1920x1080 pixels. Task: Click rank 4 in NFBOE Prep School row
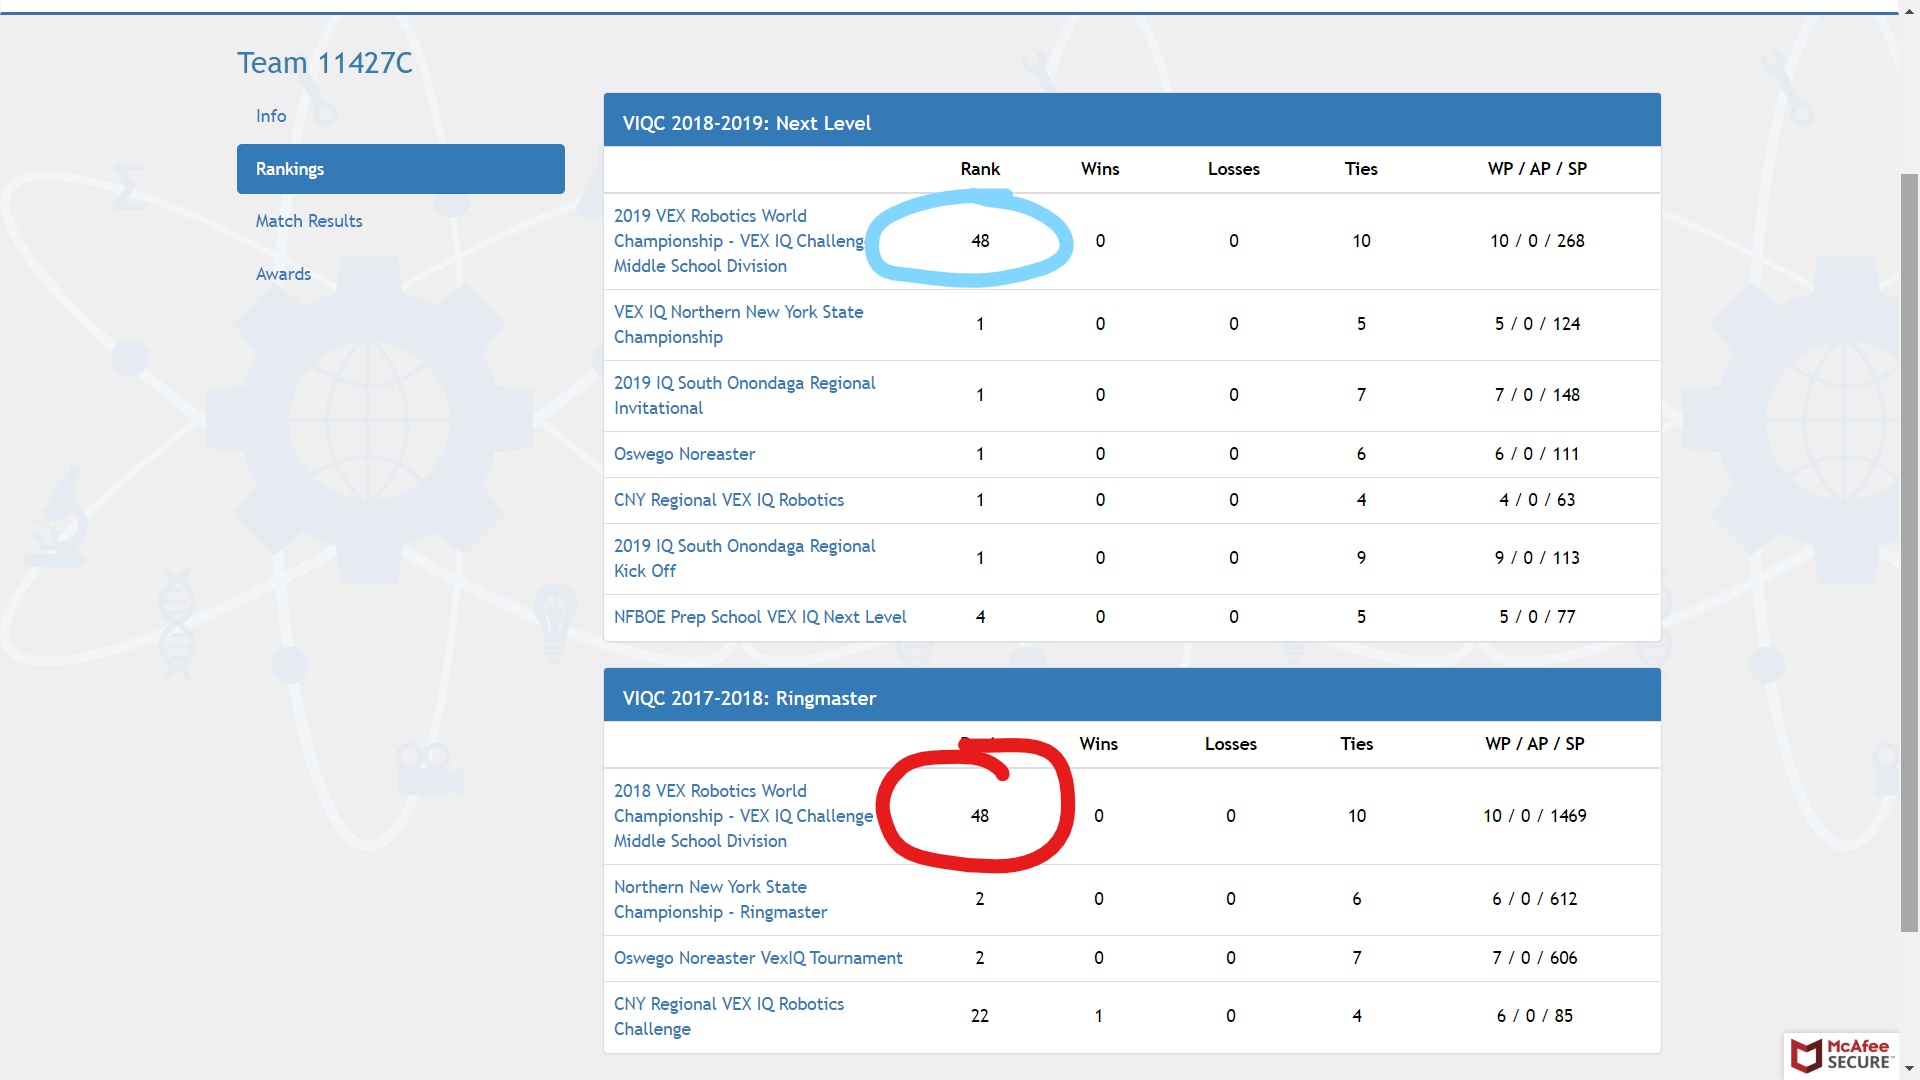pos(980,617)
